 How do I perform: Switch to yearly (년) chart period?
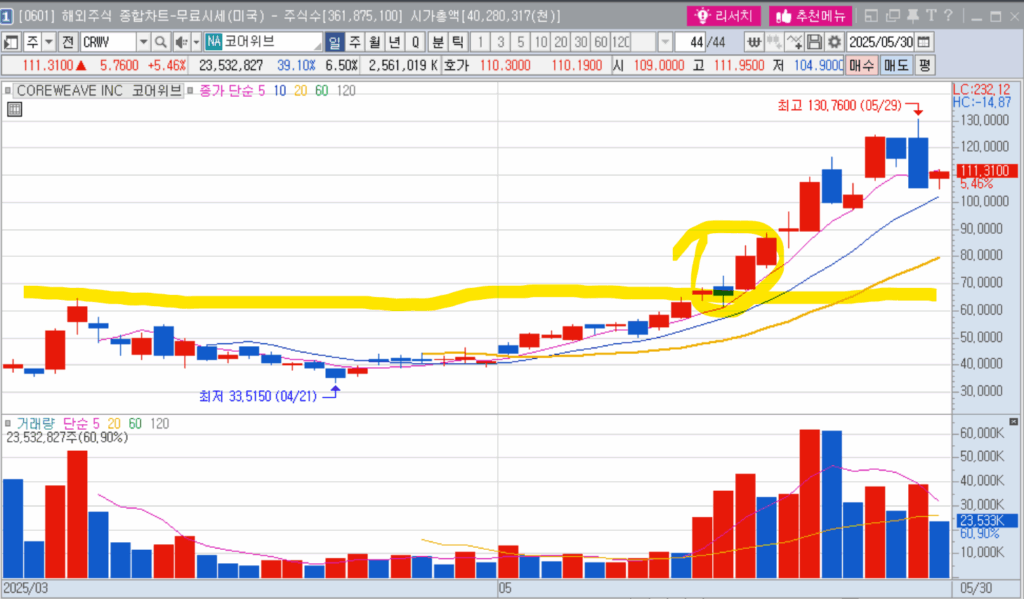394,42
